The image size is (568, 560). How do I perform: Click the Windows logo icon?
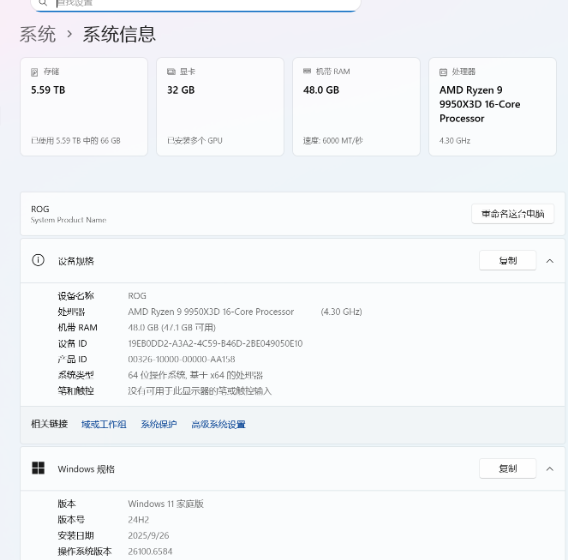(x=38, y=468)
